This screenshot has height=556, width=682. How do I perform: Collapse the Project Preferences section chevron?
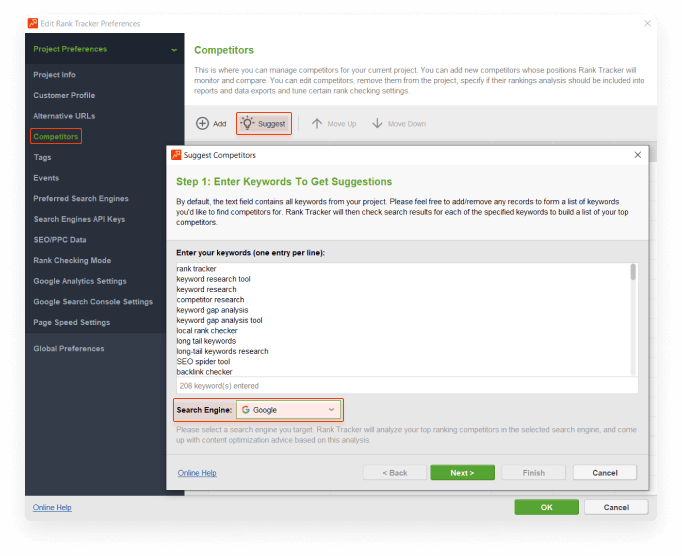174,50
